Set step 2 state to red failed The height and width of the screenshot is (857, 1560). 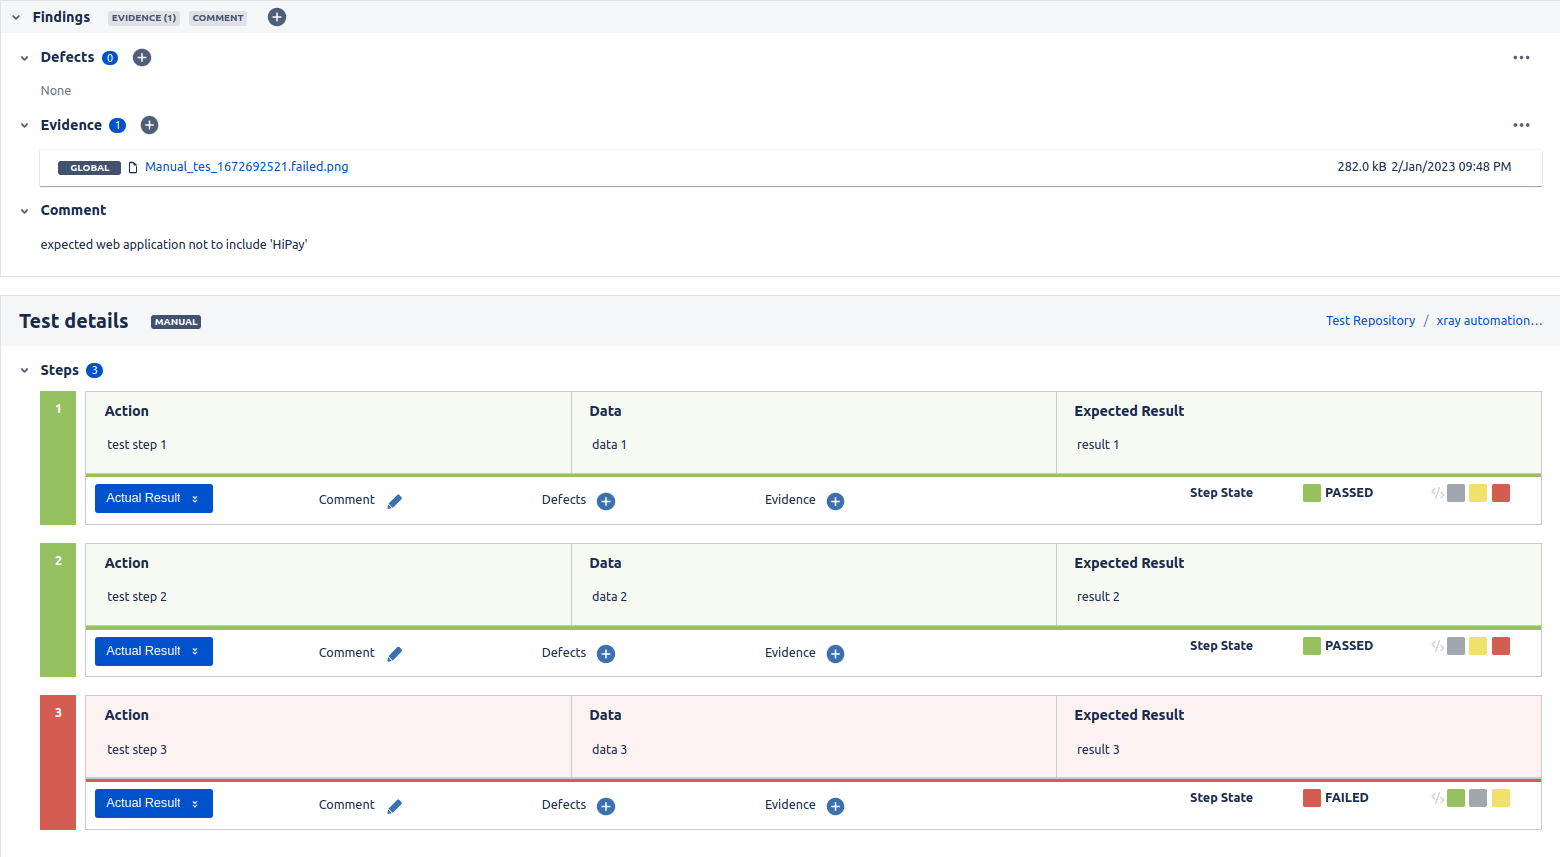point(1501,646)
